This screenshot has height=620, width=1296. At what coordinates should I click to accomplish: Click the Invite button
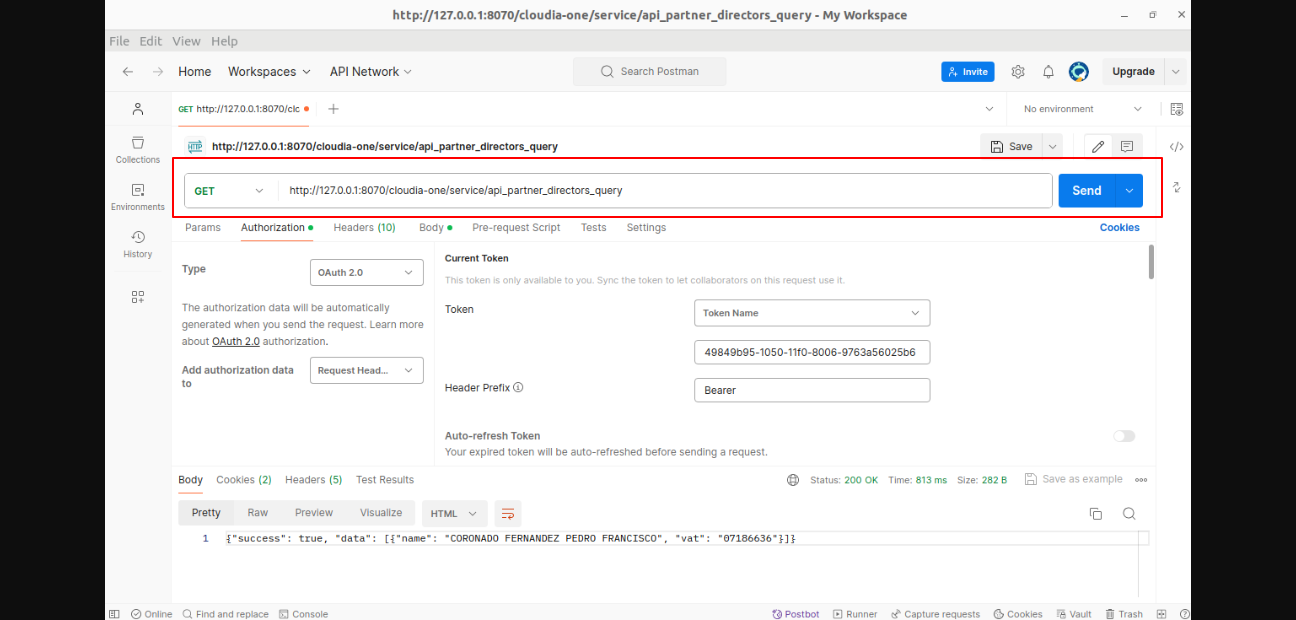click(x=967, y=72)
